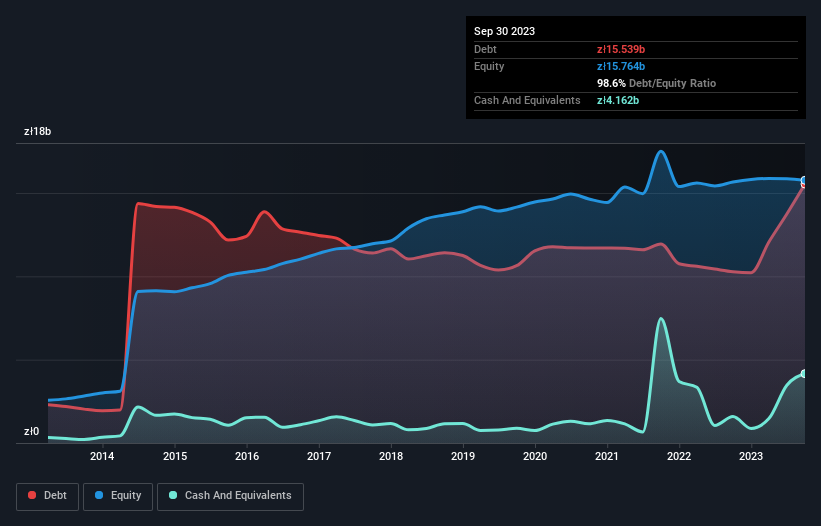This screenshot has width=821, height=526.
Task: Click the 2014 x-axis label
Action: 102,456
